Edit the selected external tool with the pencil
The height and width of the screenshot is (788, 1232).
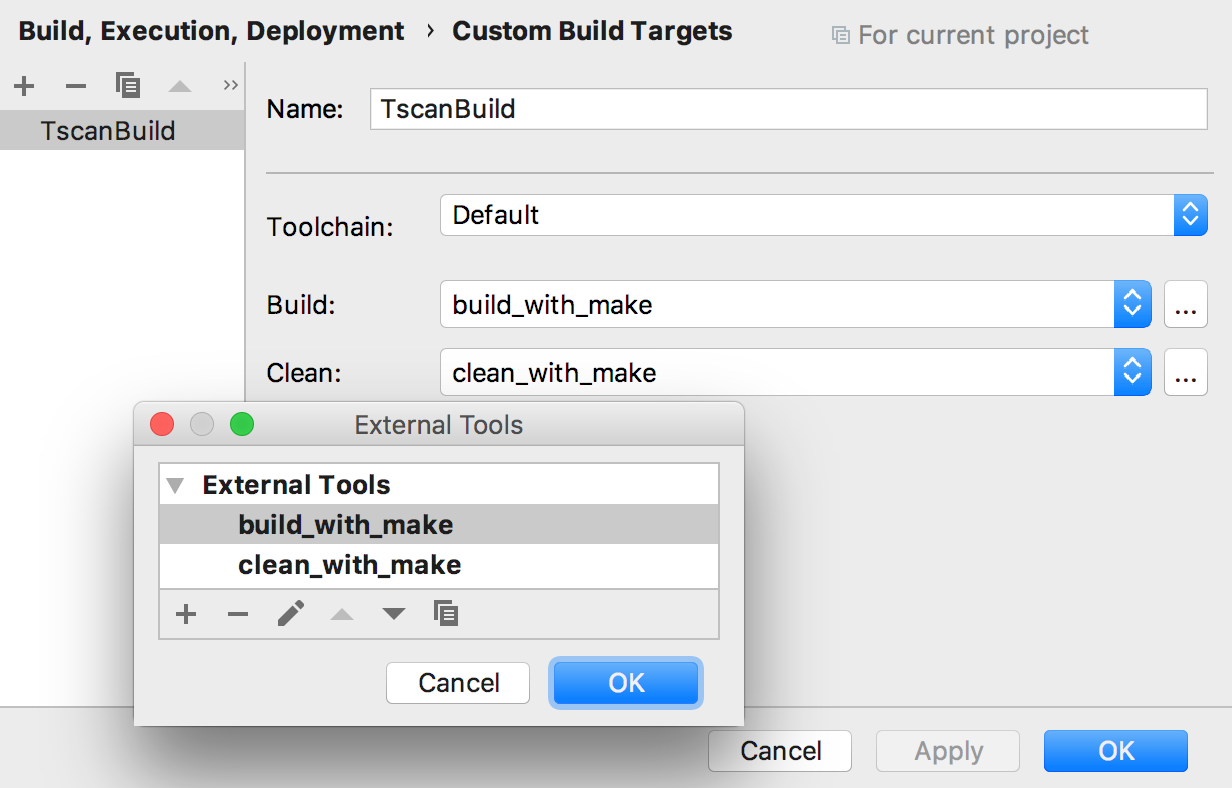tap(290, 613)
